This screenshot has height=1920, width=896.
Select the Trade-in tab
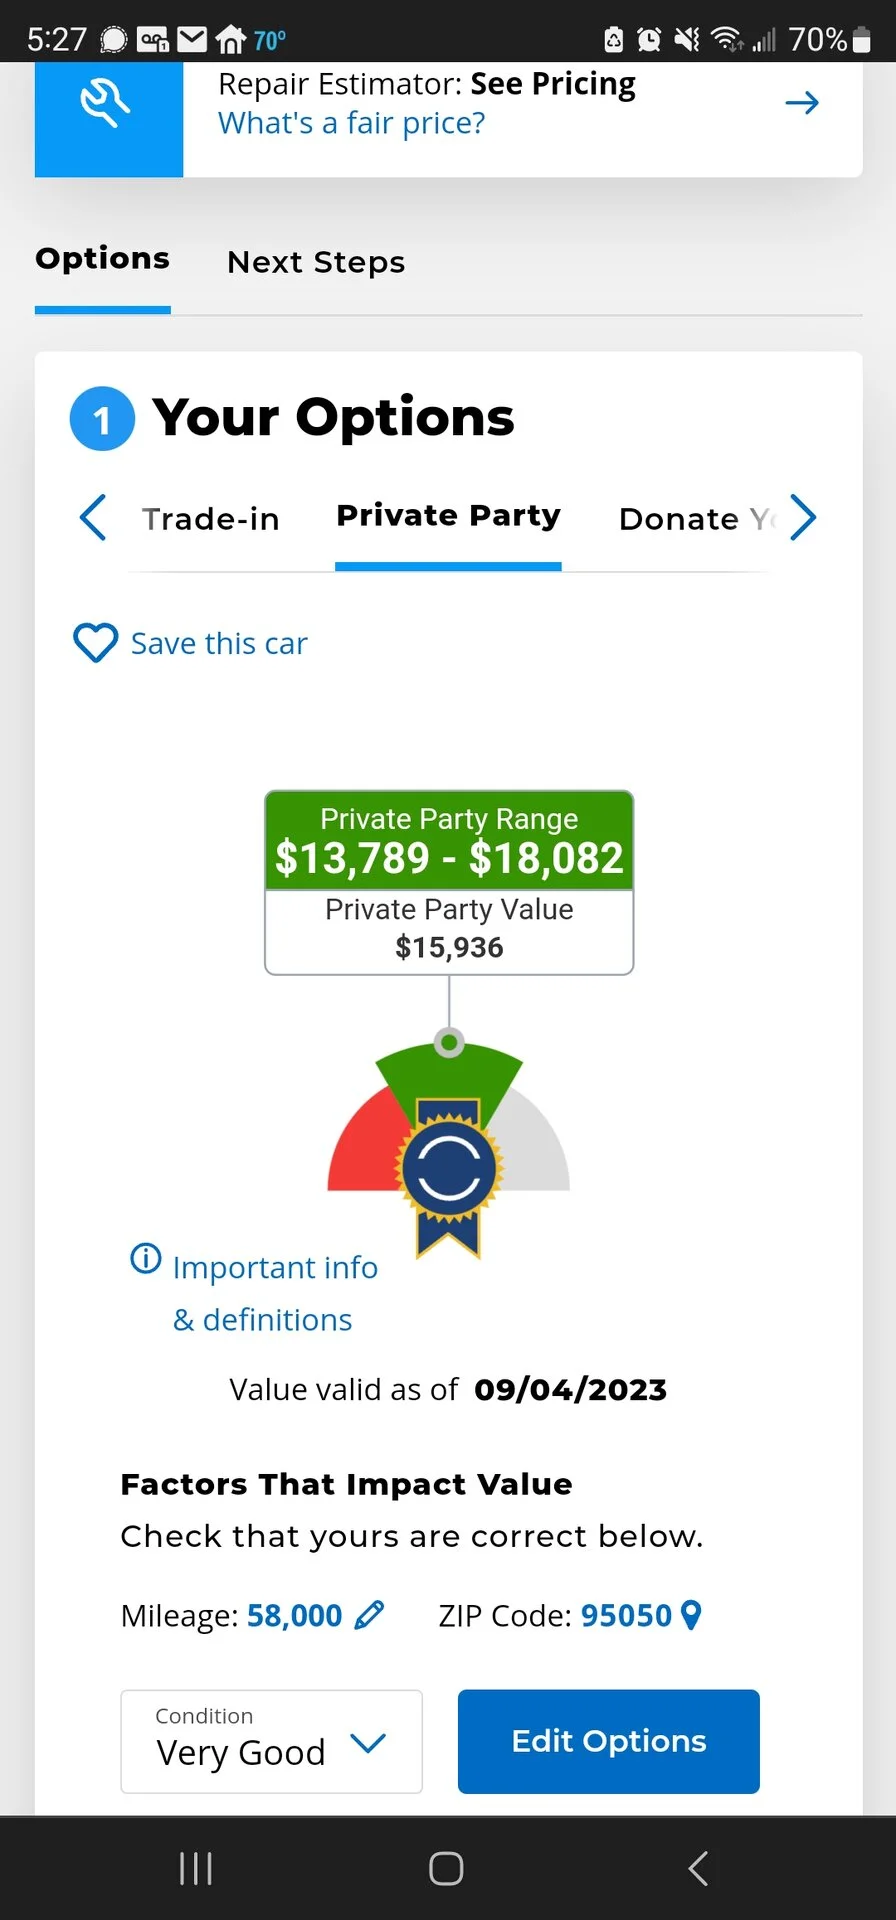tap(211, 519)
